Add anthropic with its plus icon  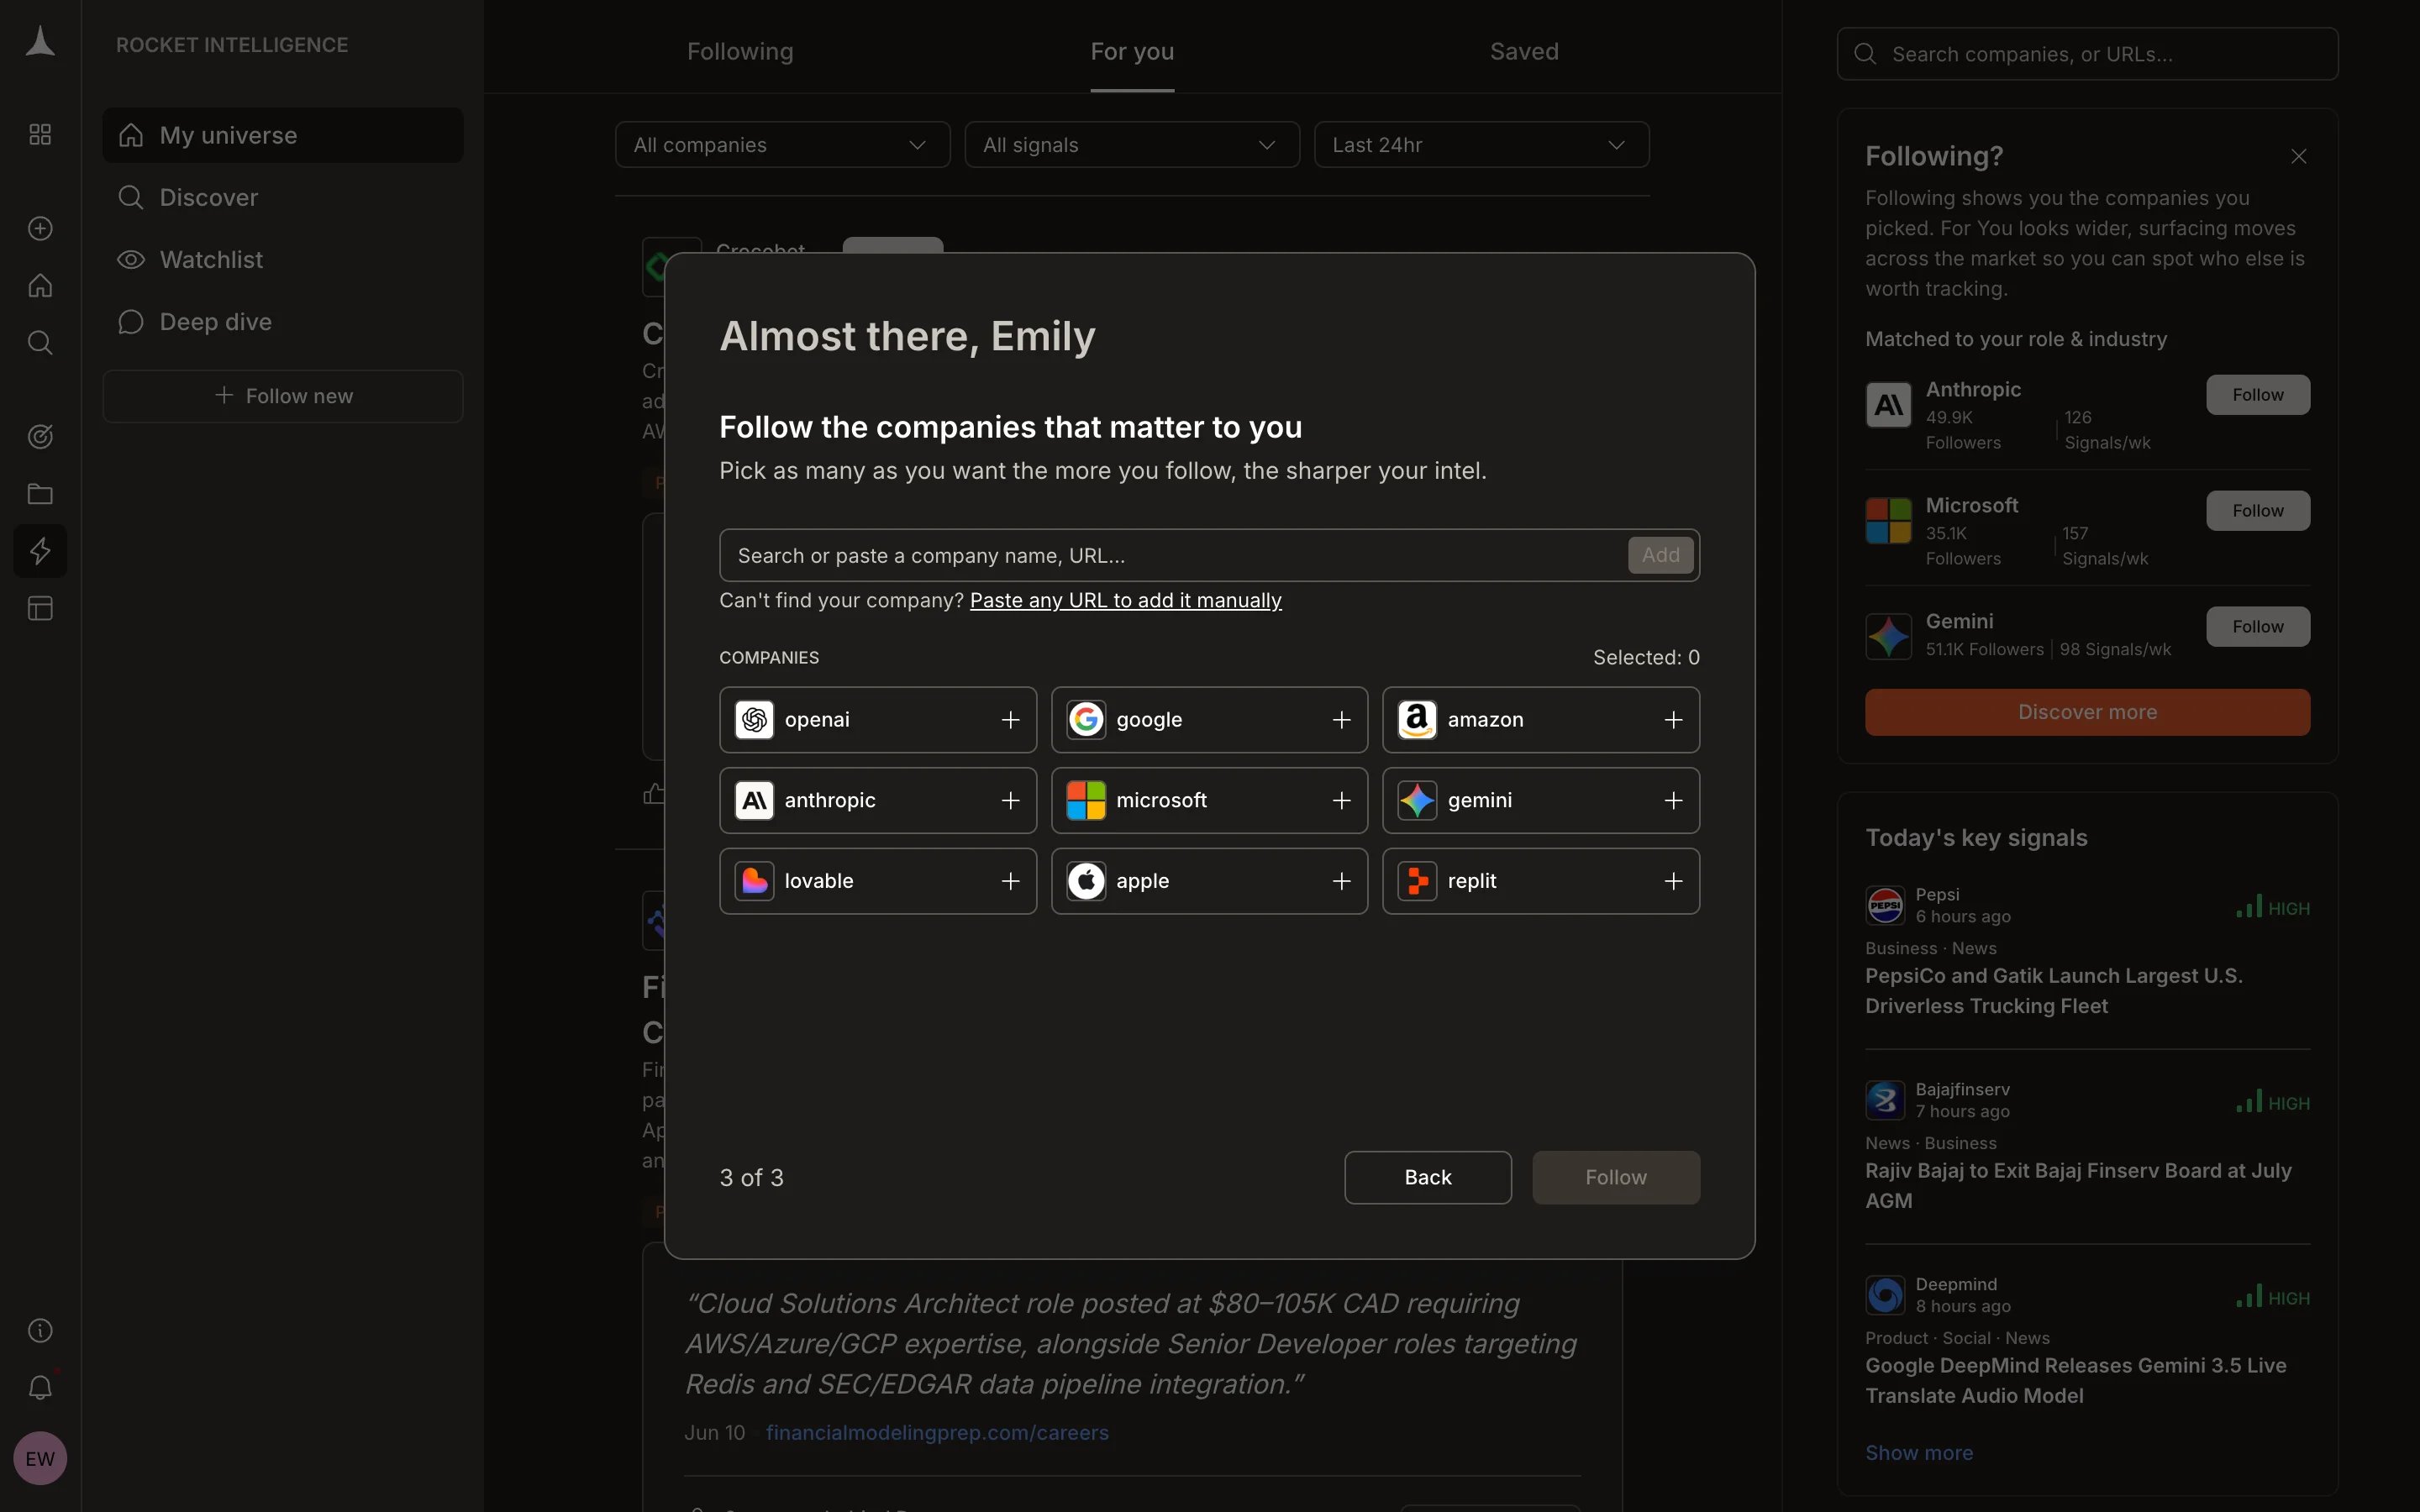[1010, 800]
